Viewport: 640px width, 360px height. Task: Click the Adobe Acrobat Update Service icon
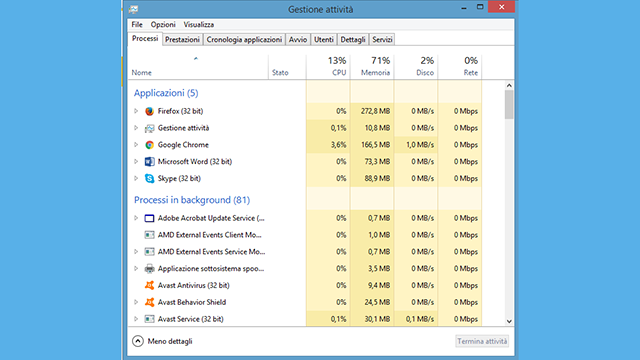point(149,218)
